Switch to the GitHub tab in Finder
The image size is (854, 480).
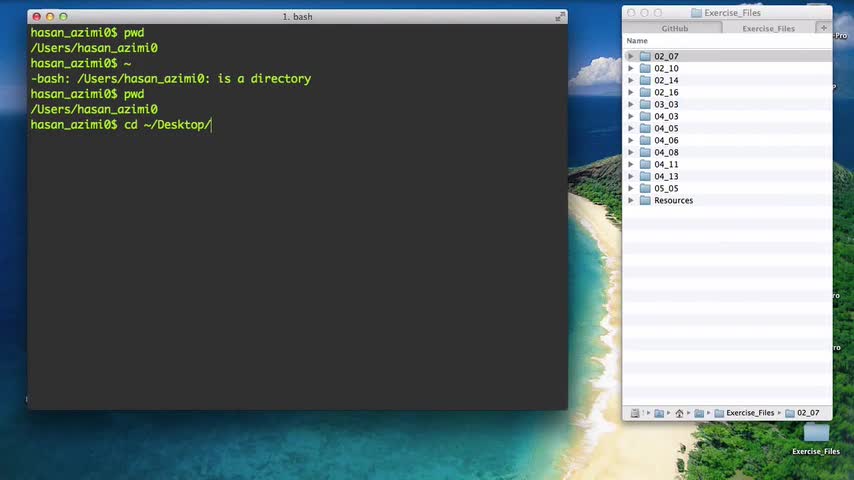[x=674, y=28]
